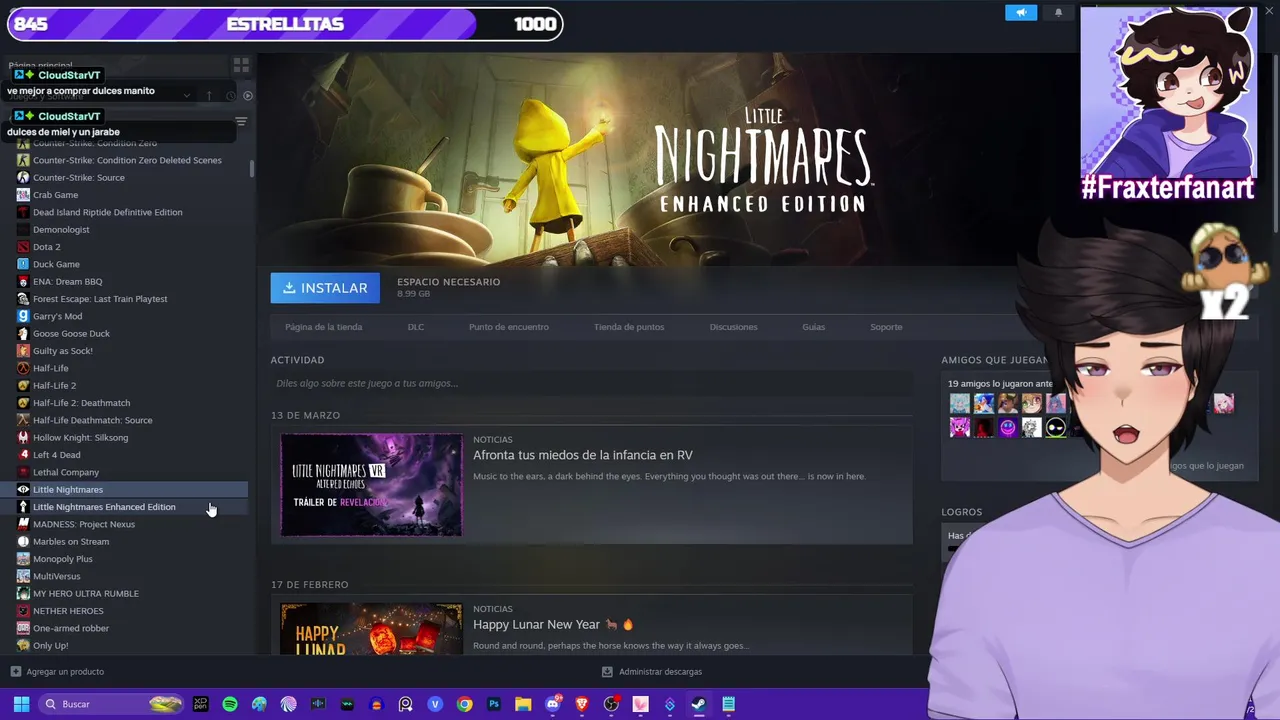
Task: Select Half-Life 2 in library
Action: tap(54, 386)
